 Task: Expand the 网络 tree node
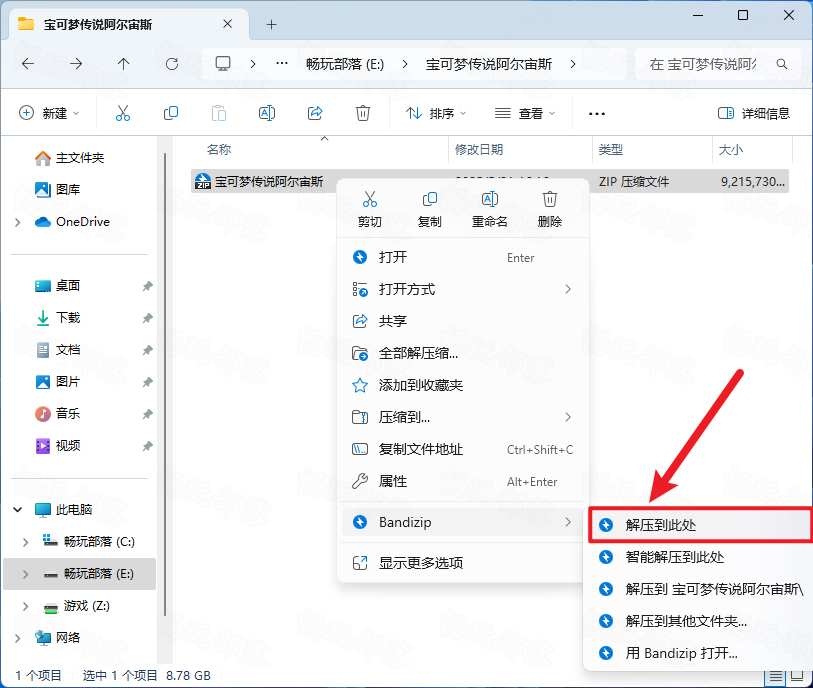(x=18, y=638)
